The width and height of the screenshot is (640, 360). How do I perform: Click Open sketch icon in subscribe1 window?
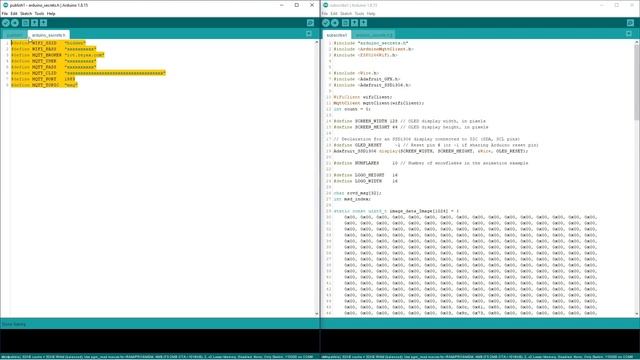355,23
